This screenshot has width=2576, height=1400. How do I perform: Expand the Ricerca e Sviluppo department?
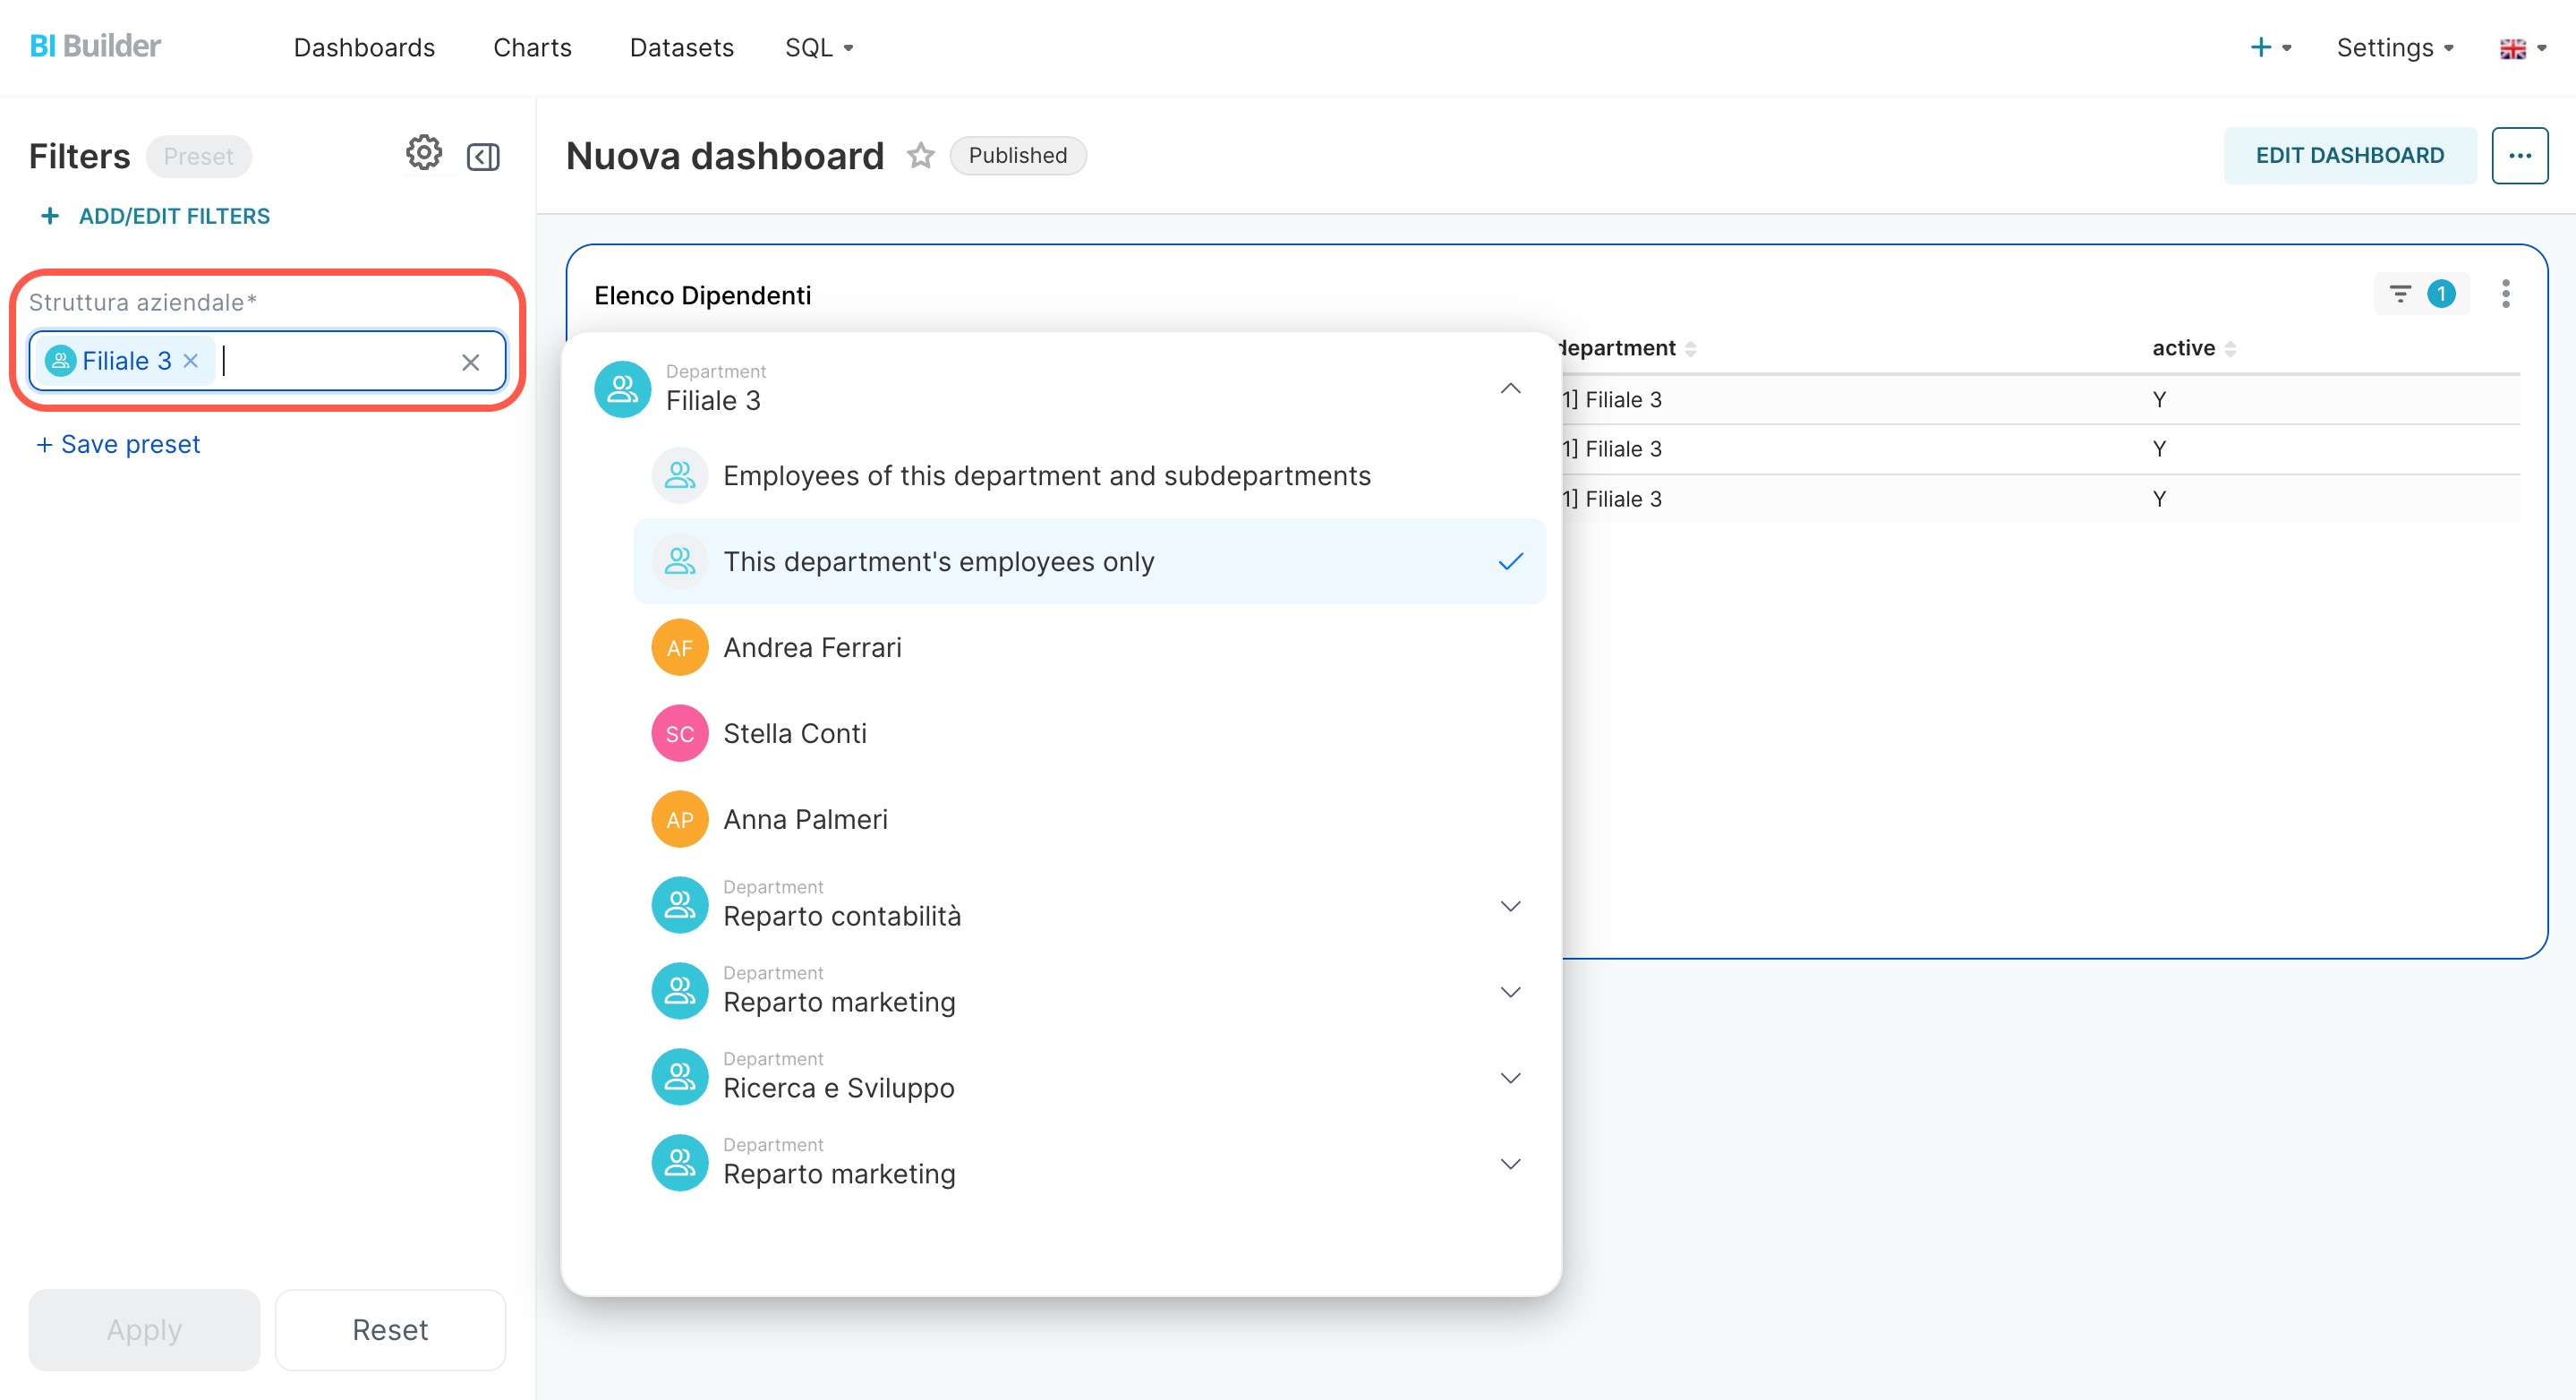(1510, 1078)
